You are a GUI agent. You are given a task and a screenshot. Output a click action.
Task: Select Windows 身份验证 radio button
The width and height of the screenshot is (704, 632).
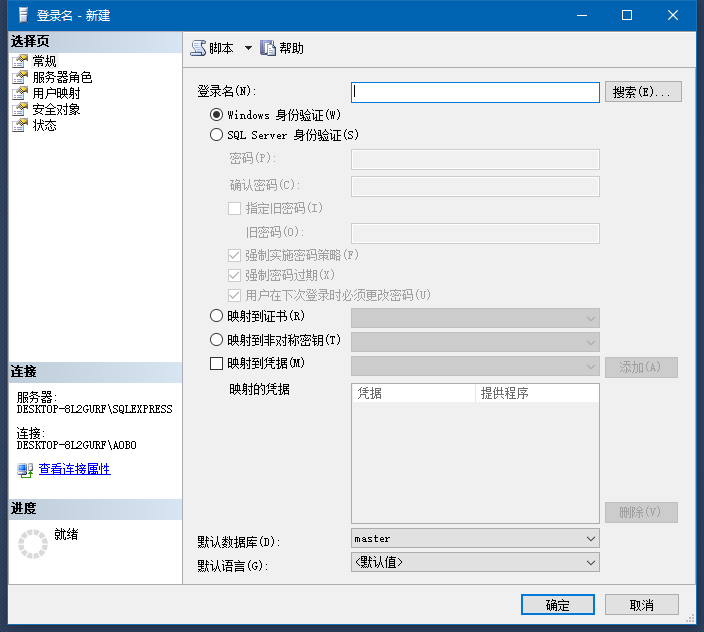tap(216, 115)
